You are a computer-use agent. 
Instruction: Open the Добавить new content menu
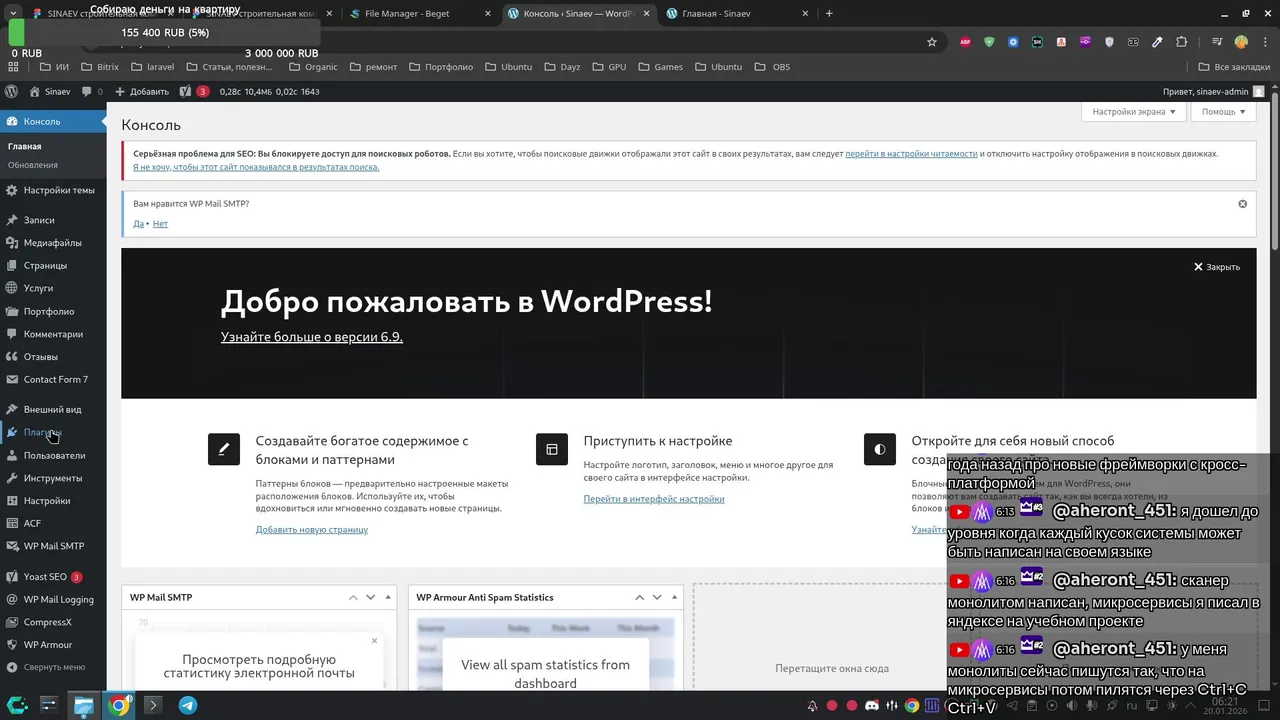(142, 91)
